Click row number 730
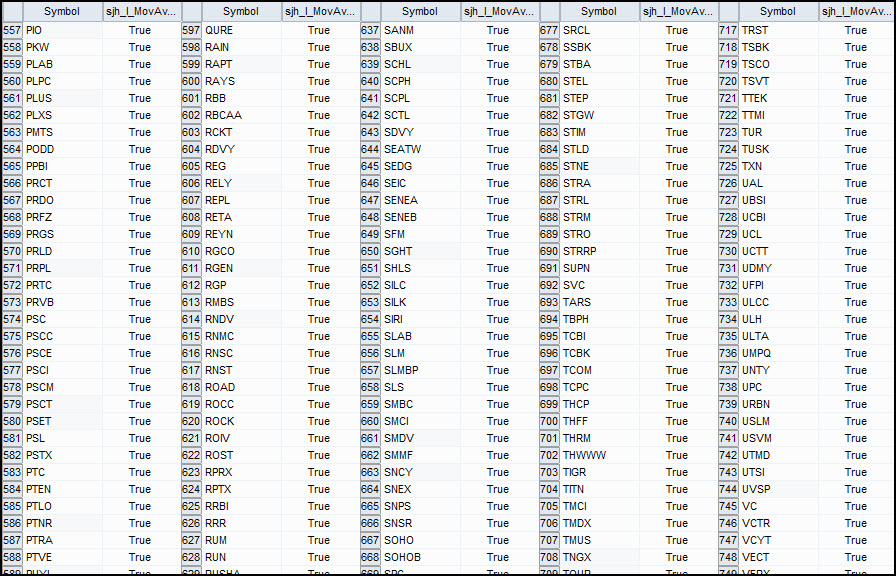This screenshot has height=576, width=896. click(727, 251)
